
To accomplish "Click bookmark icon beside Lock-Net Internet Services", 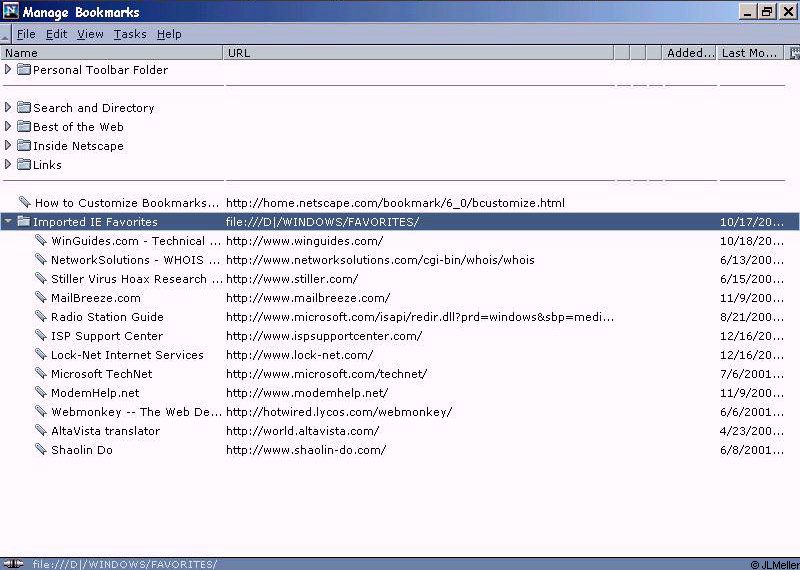I will click(41, 354).
